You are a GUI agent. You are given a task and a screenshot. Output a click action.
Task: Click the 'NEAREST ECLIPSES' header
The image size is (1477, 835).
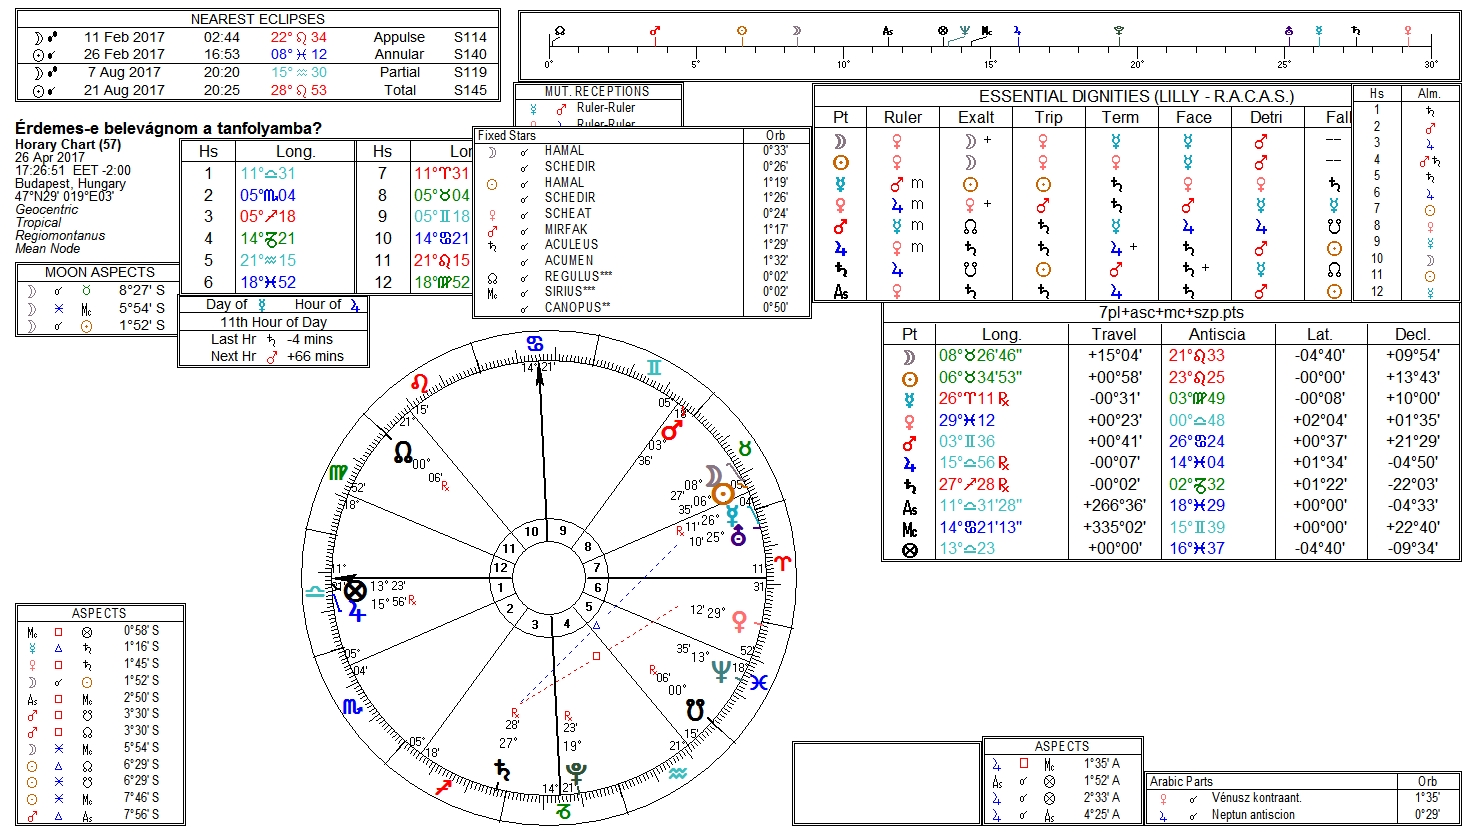click(257, 19)
